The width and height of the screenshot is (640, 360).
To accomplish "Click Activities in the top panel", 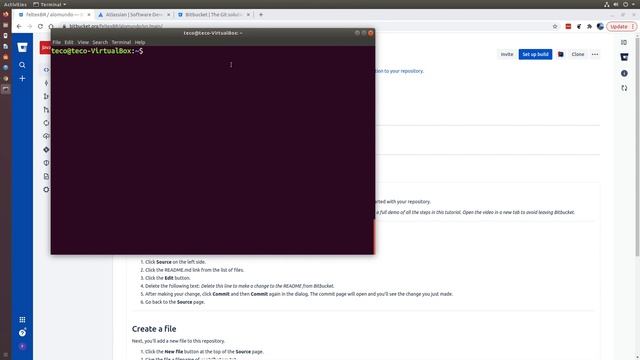I will click(15, 4).
